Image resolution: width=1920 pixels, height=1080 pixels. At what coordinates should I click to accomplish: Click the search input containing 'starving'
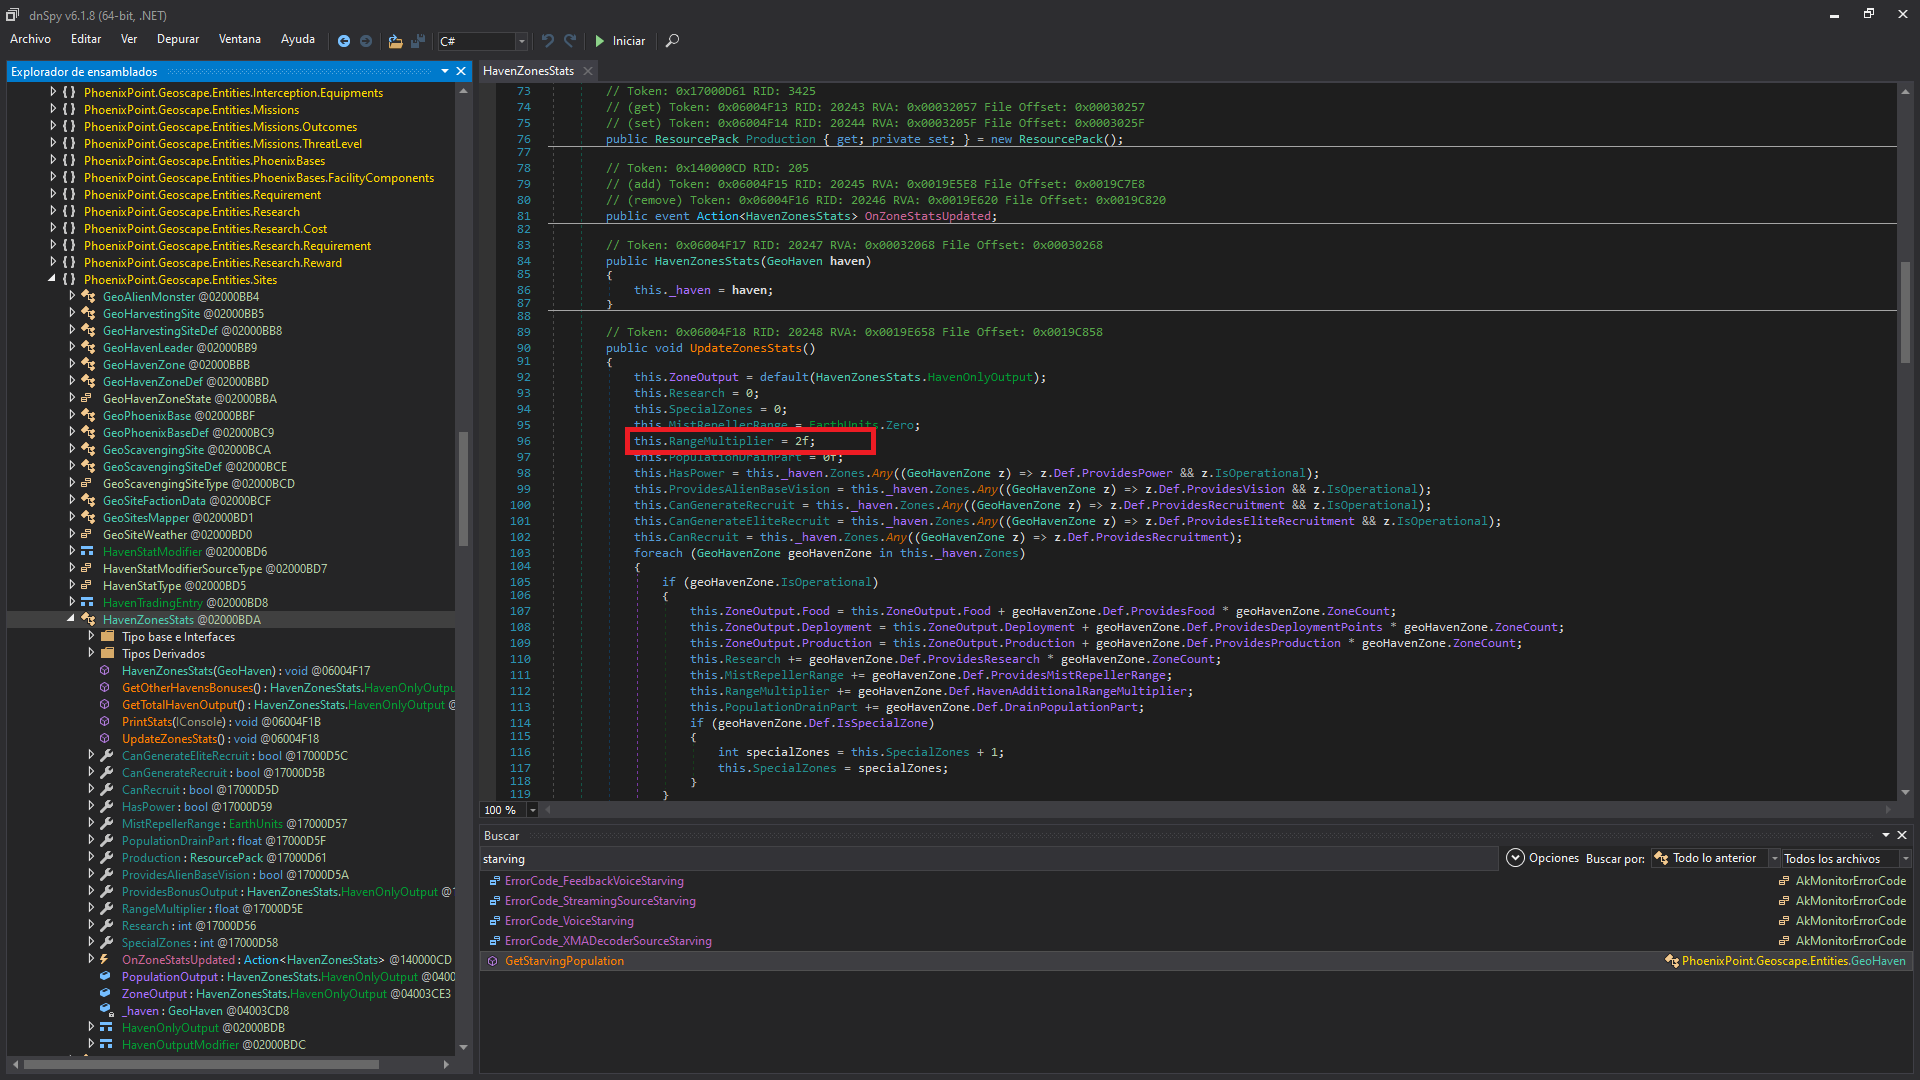click(988, 859)
